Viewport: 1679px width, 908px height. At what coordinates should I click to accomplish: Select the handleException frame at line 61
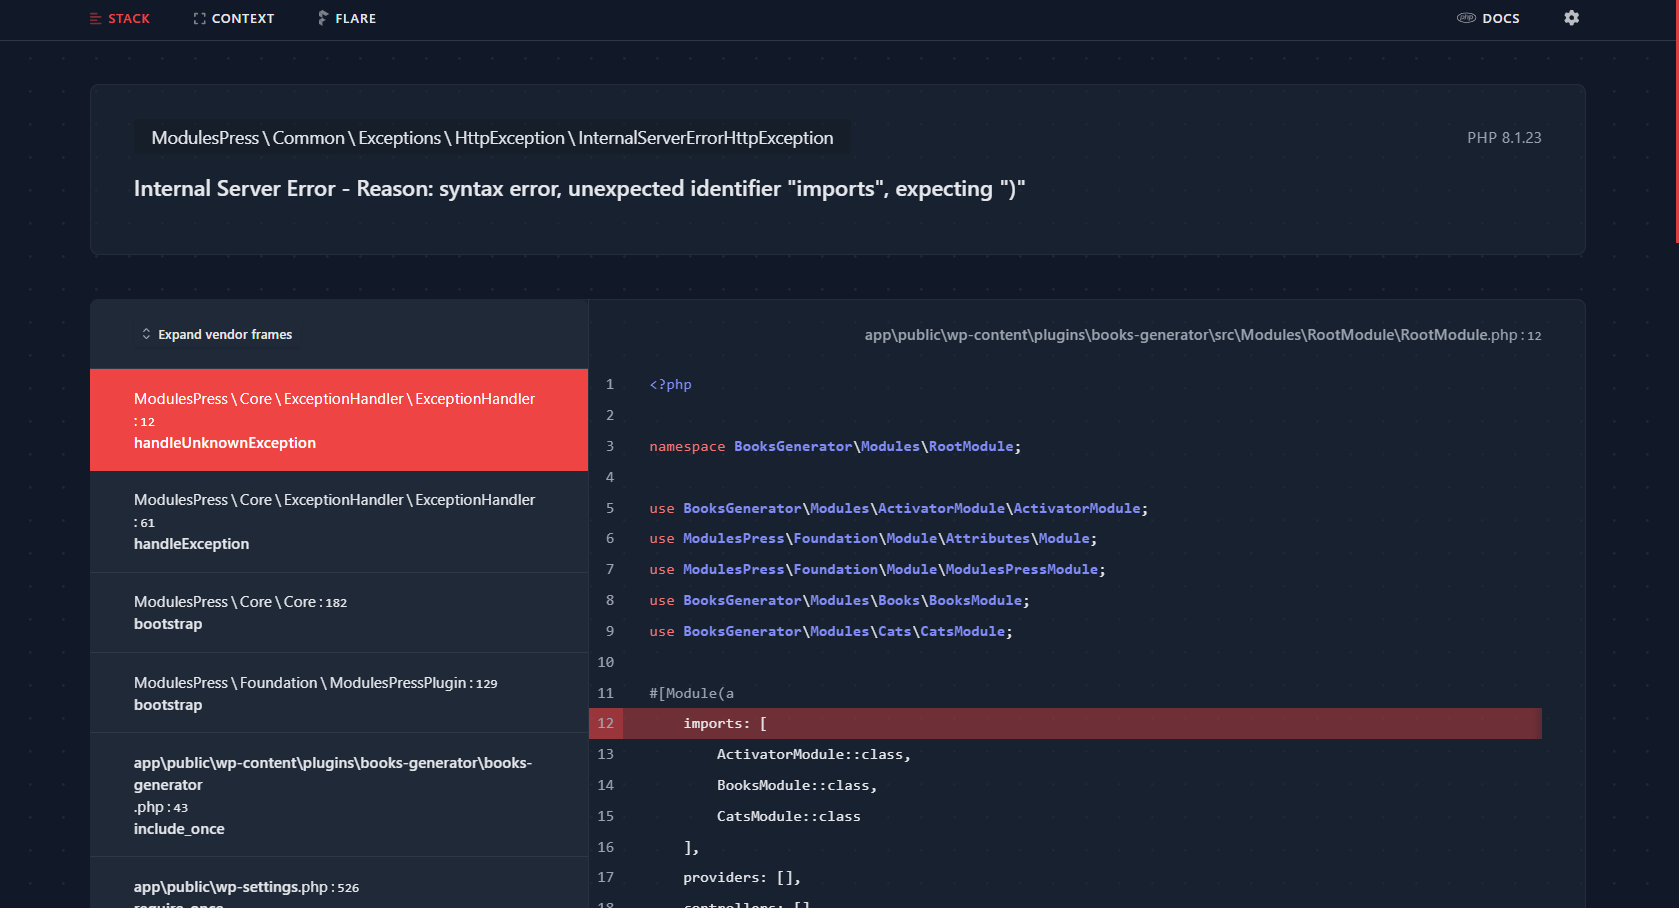click(339, 522)
